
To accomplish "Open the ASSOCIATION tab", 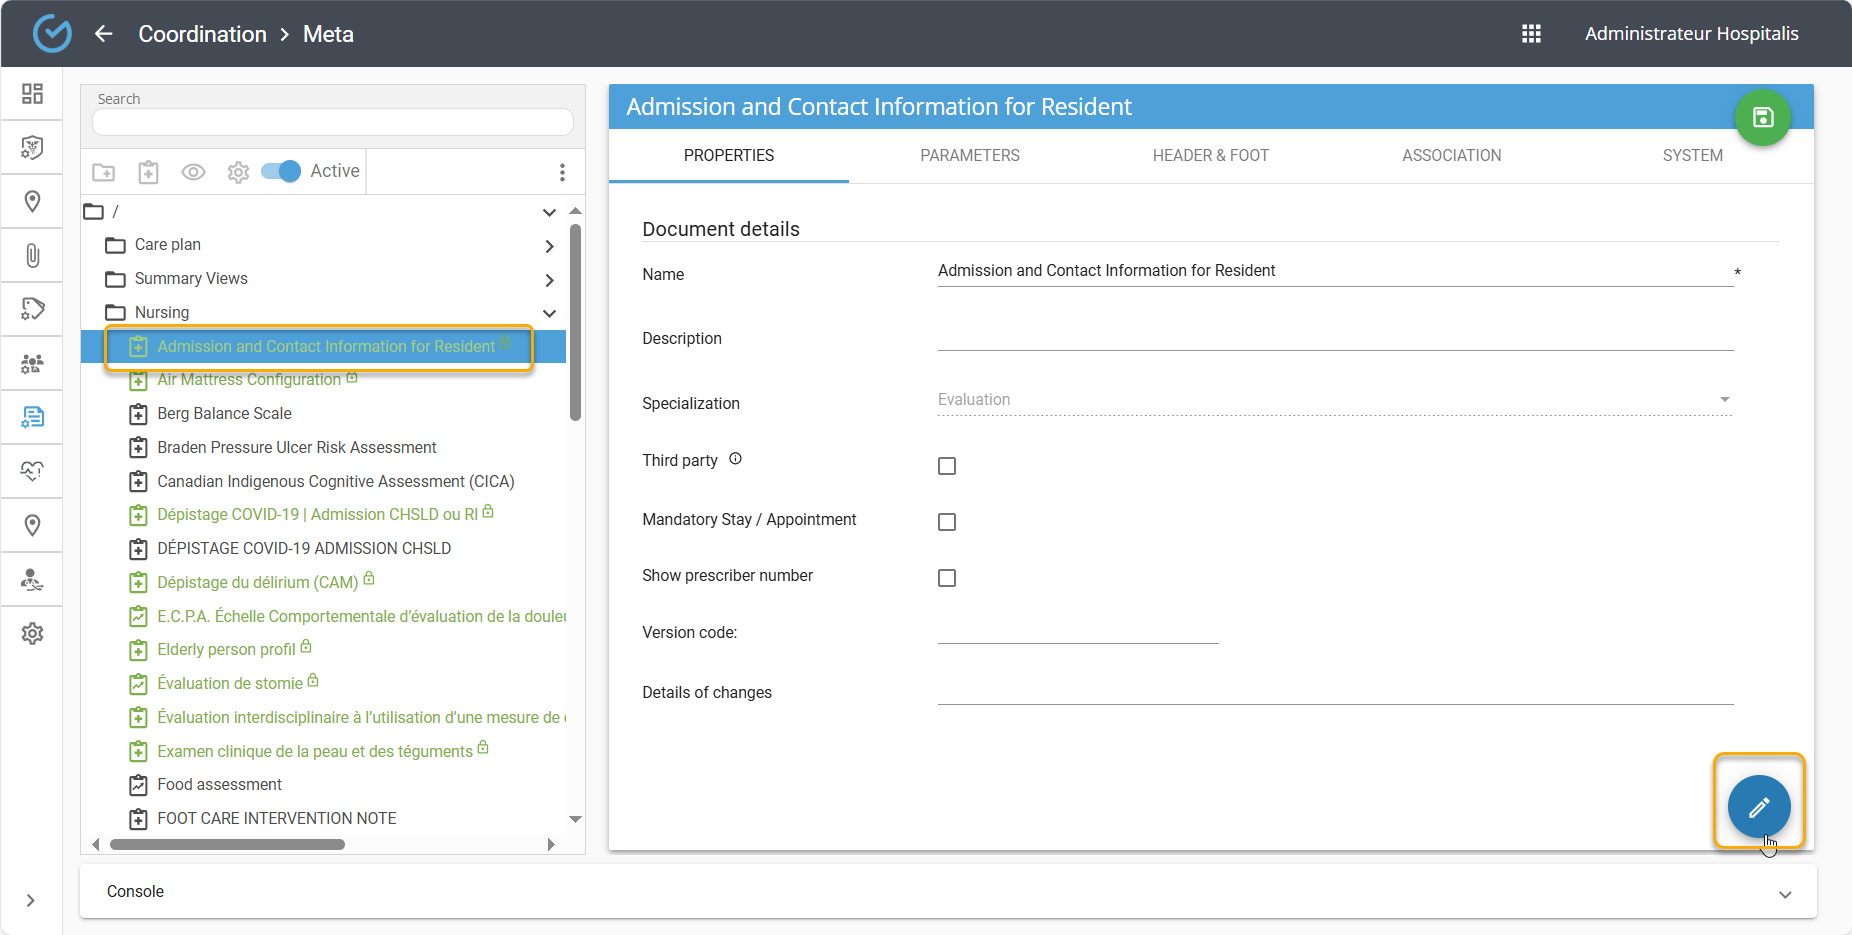I will coord(1451,156).
